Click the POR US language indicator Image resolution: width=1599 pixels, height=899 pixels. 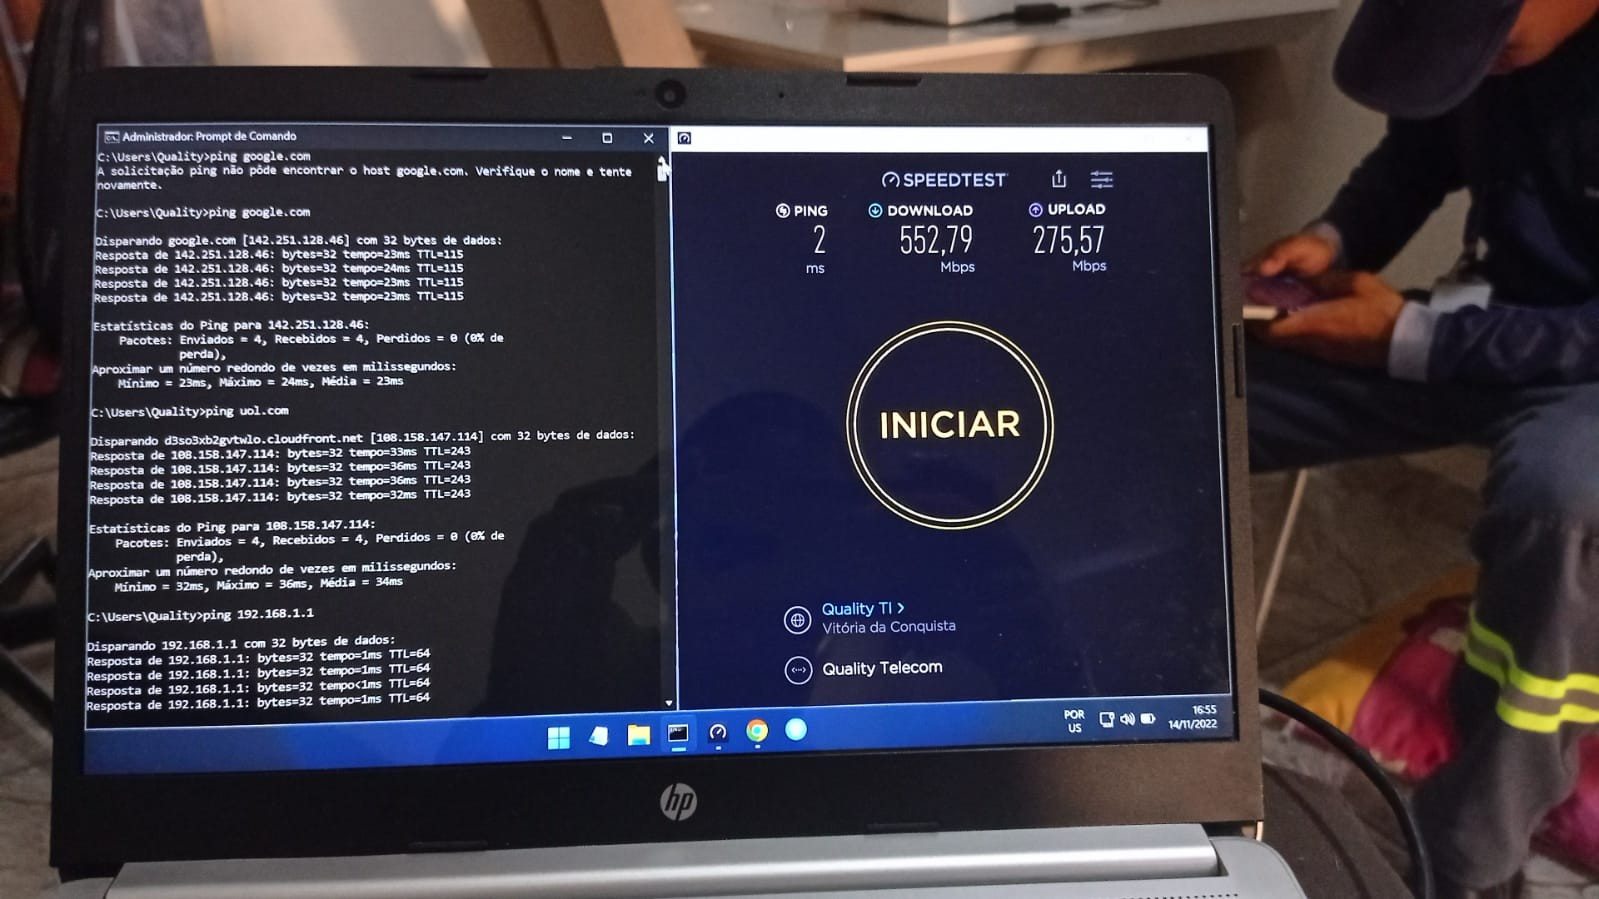point(1074,721)
